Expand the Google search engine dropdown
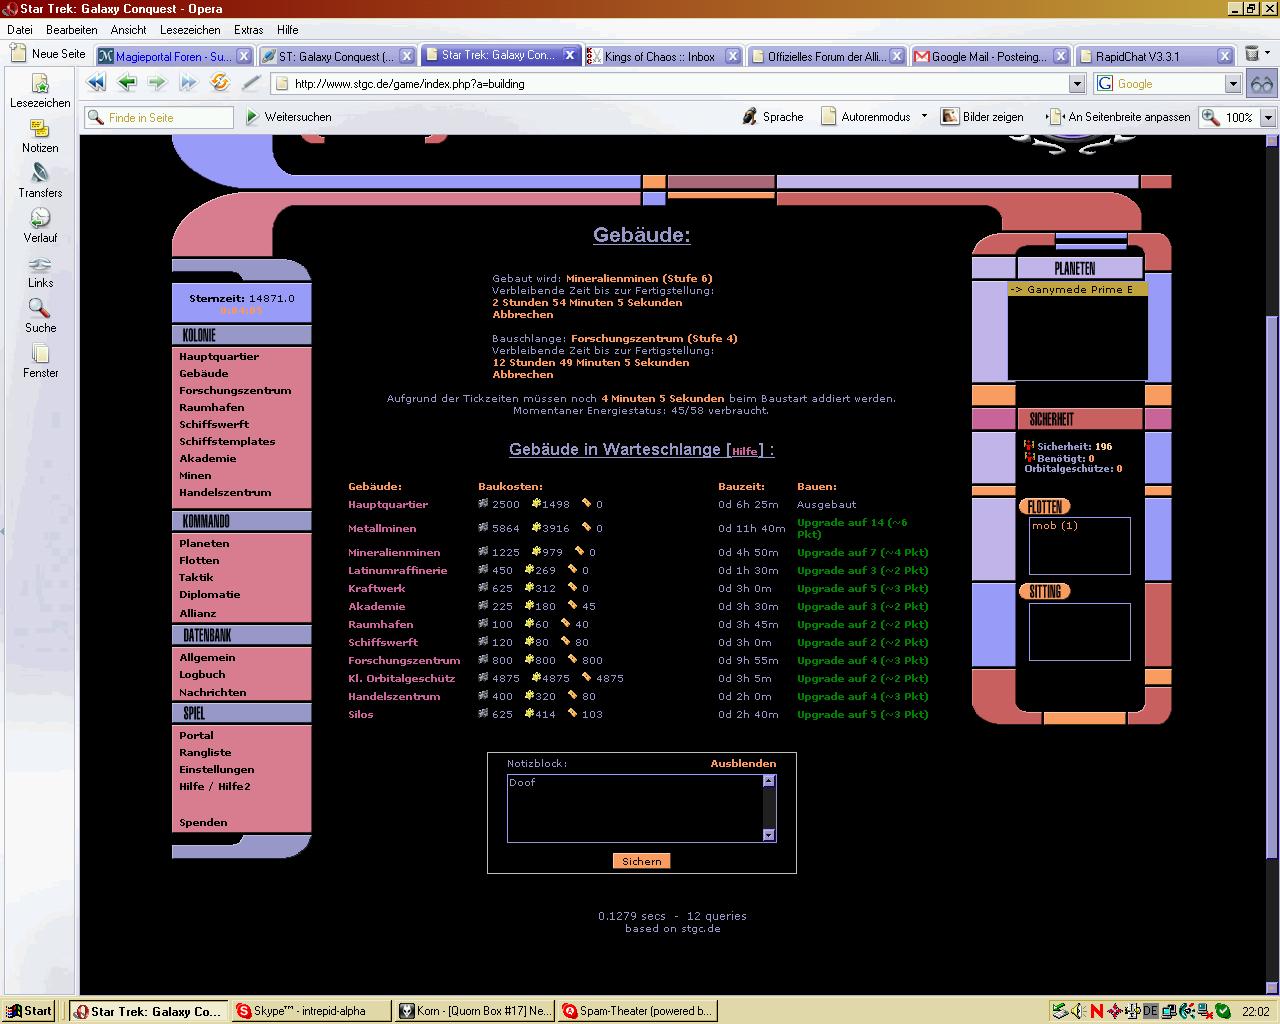 (1233, 84)
